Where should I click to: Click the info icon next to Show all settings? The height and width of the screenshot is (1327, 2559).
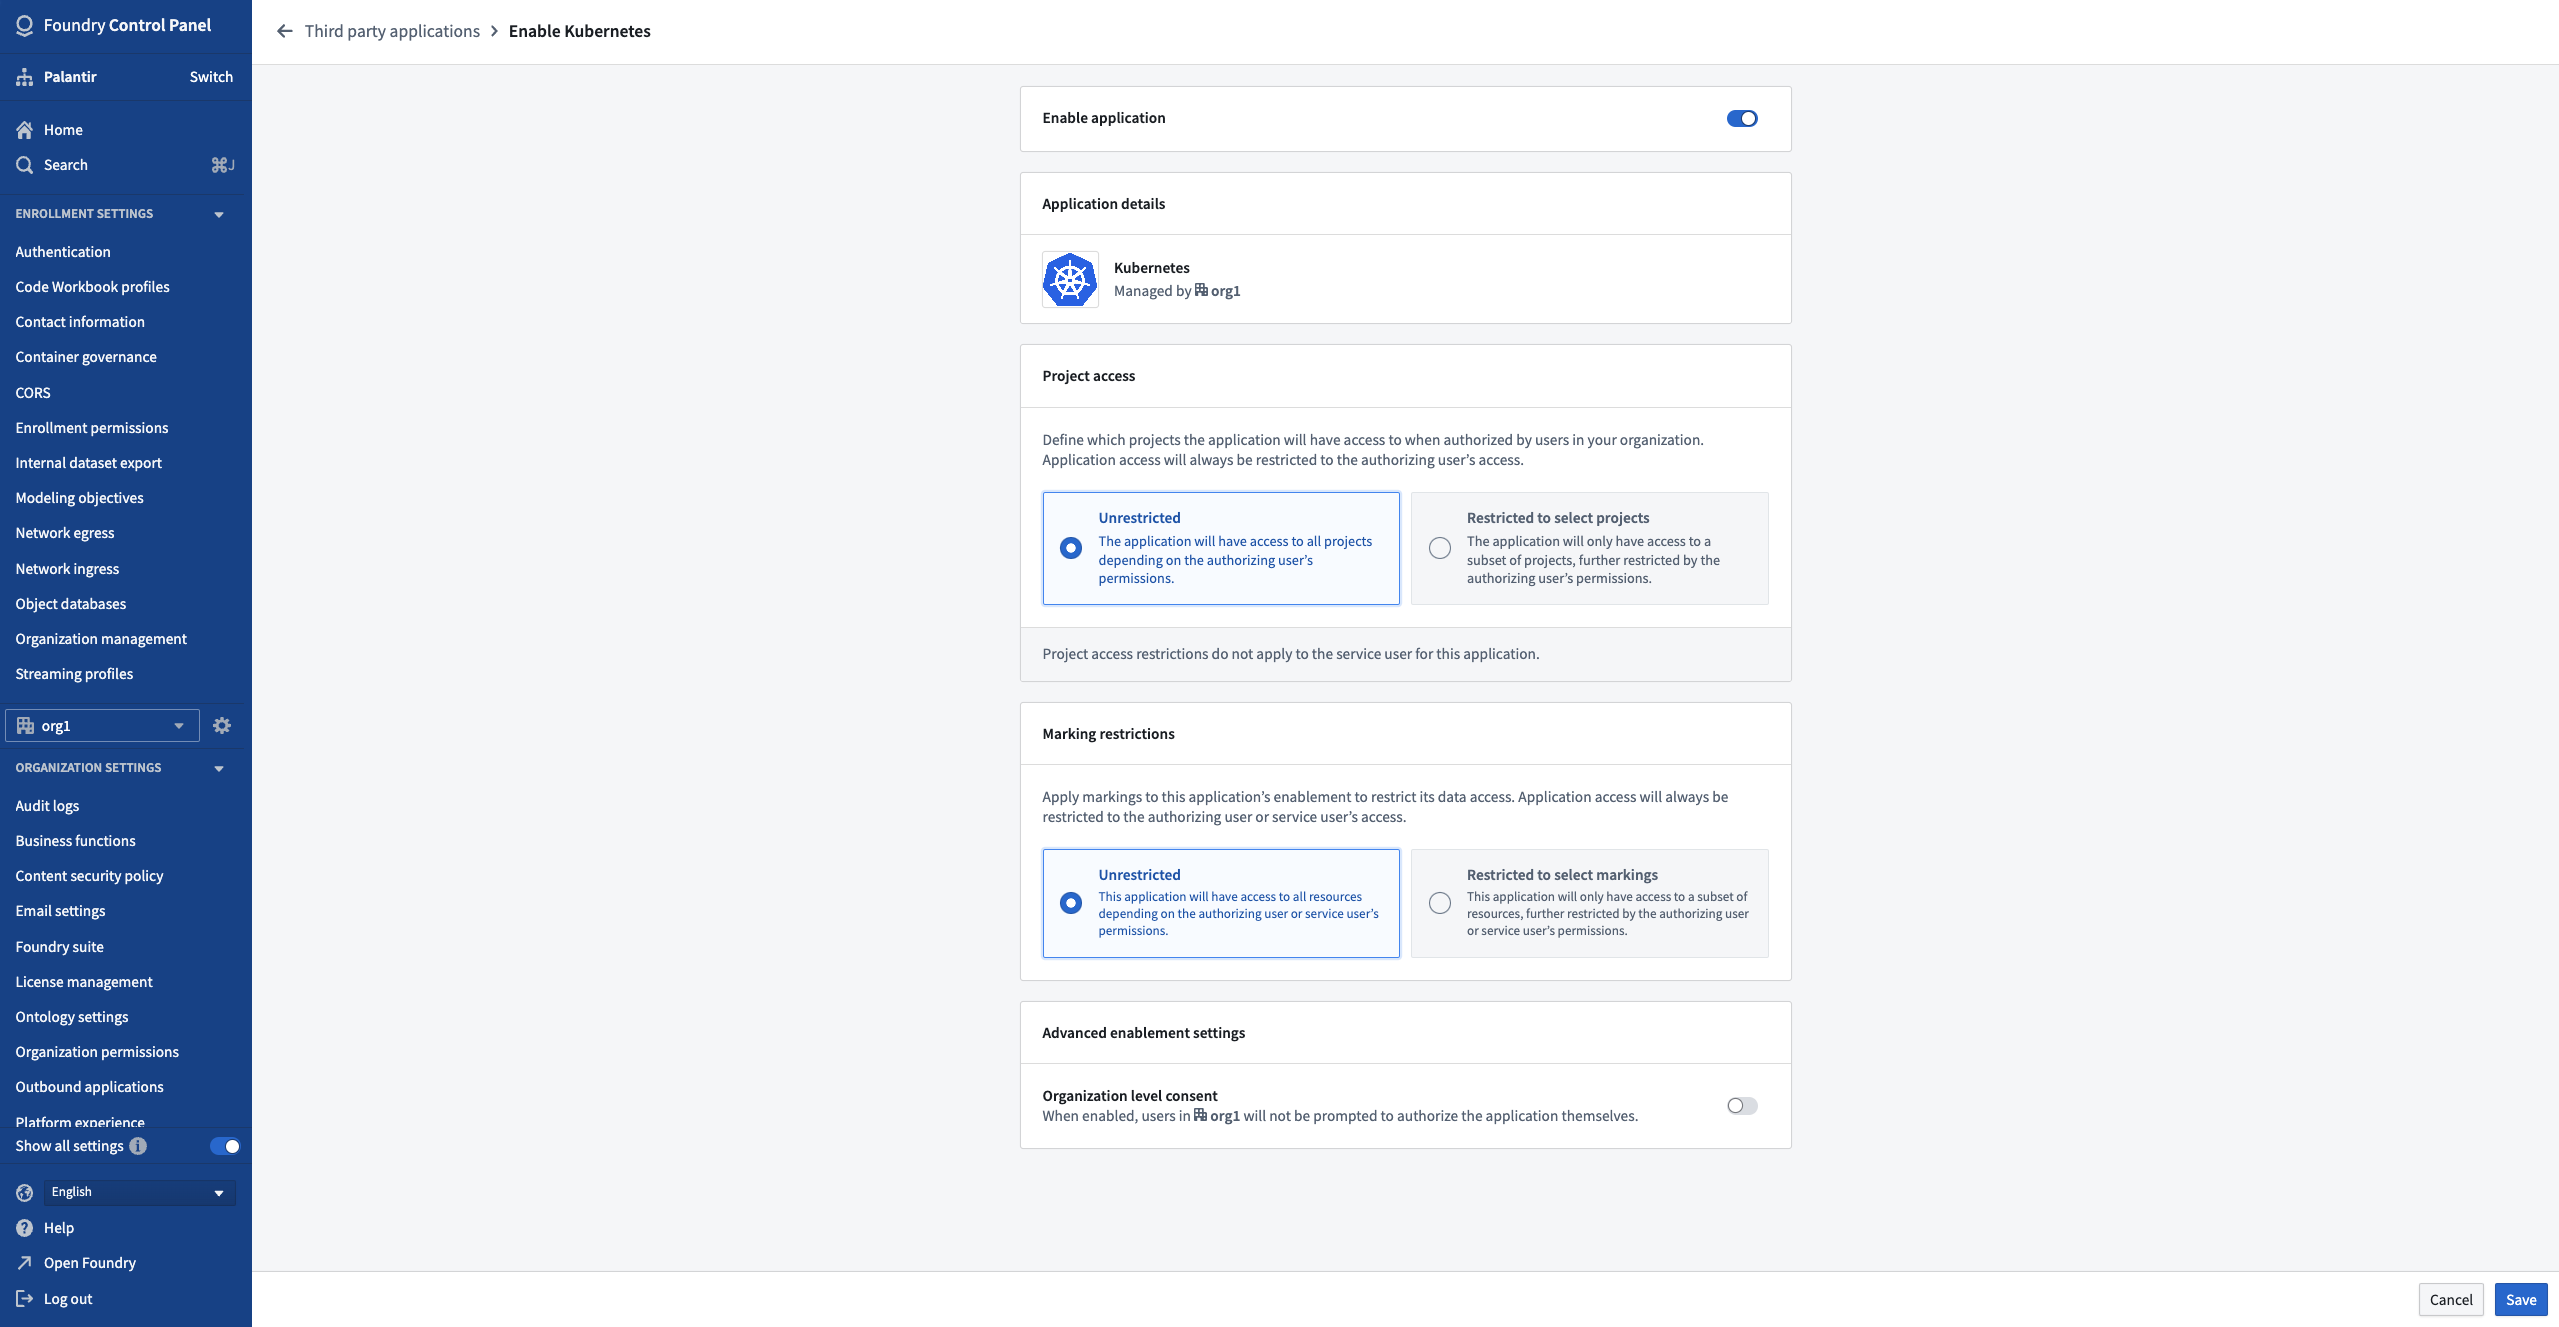138,1146
